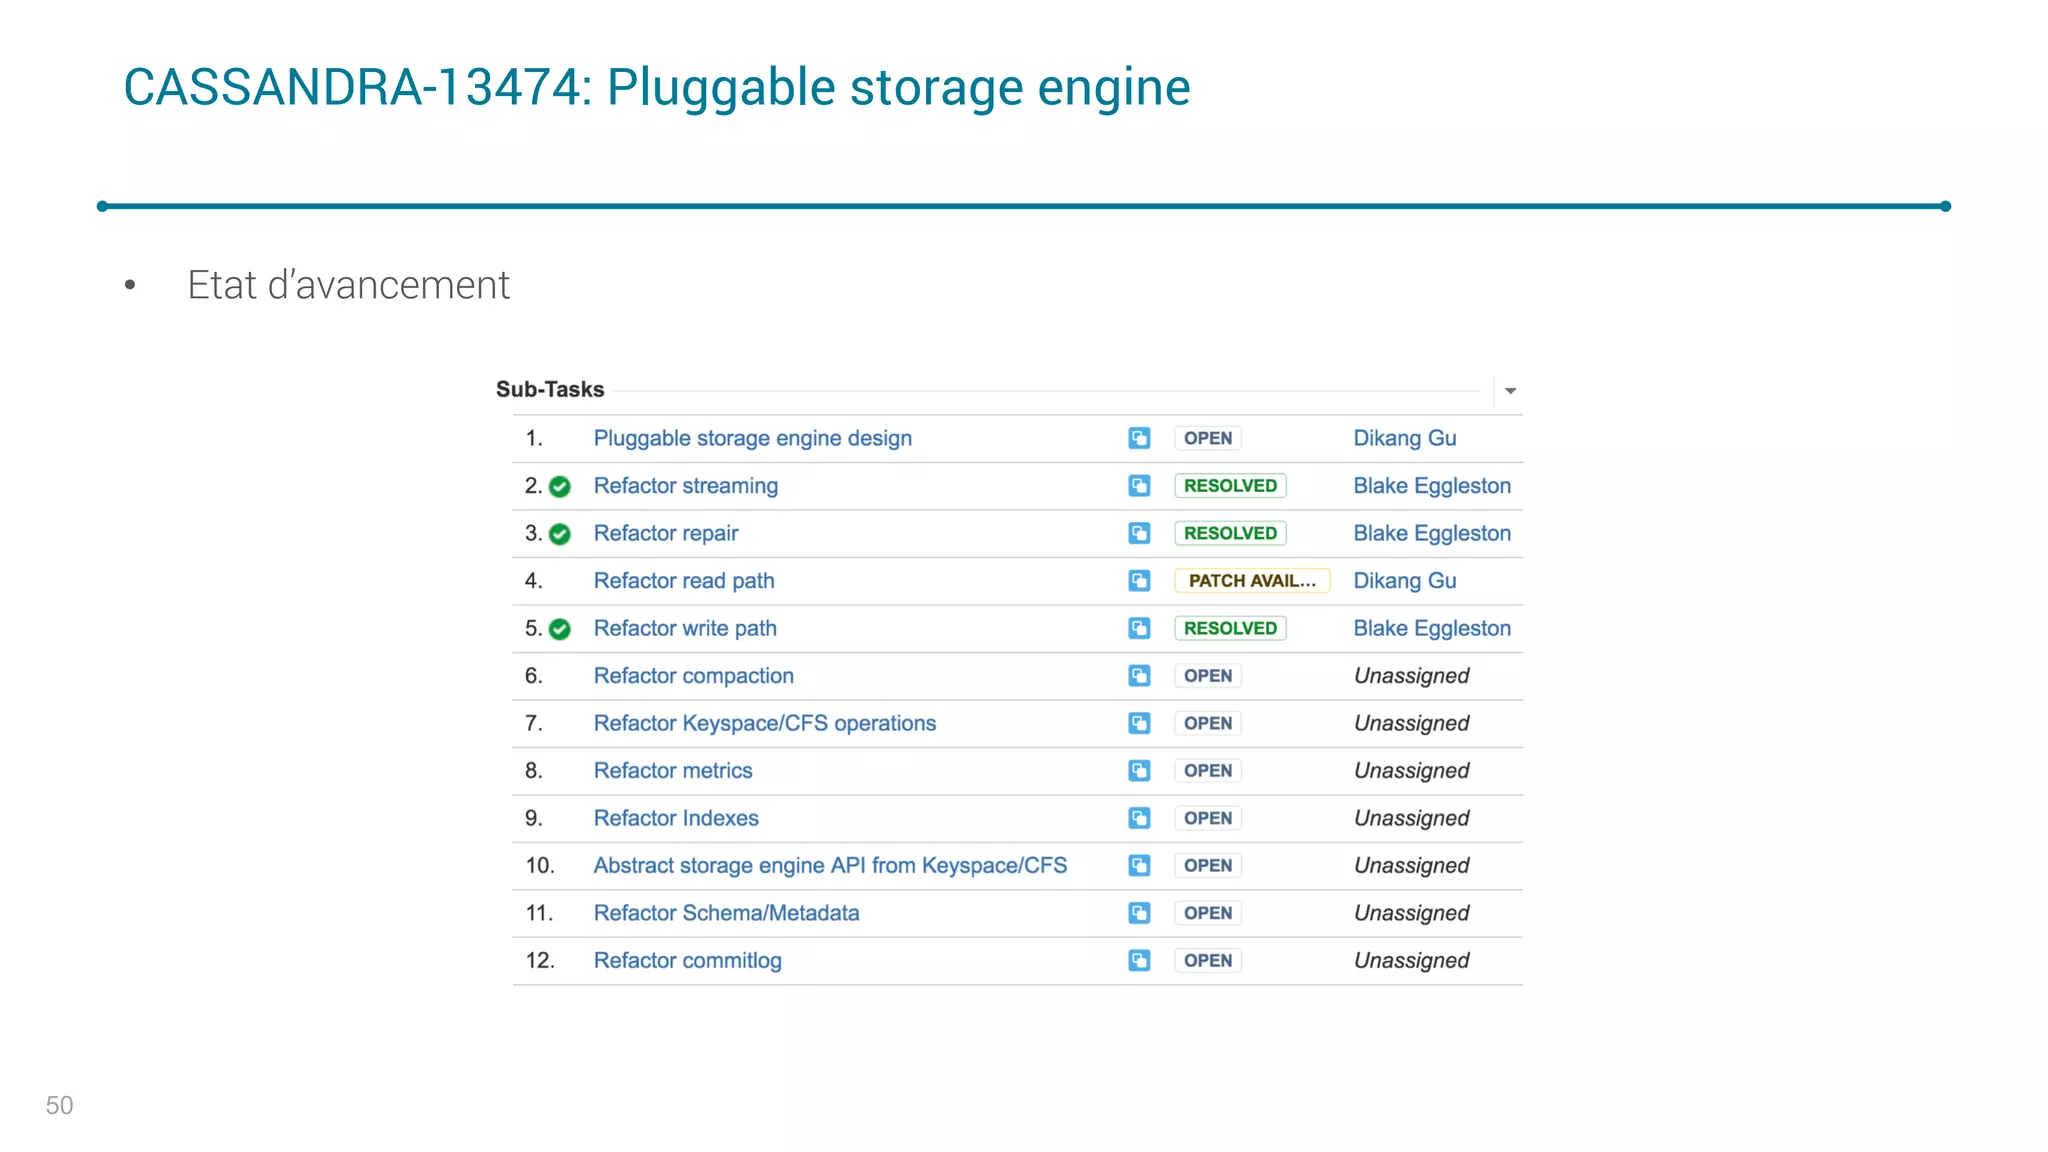
Task: Click RESOLVED status of Refactor streaming
Action: (x=1230, y=486)
